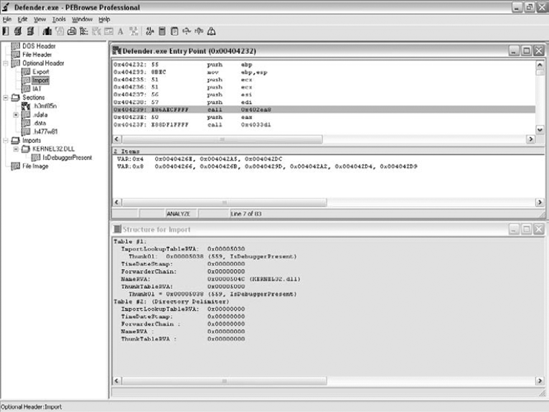Image resolution: width=549 pixels, height=412 pixels.
Task: Open the Window menu
Action: (82, 19)
